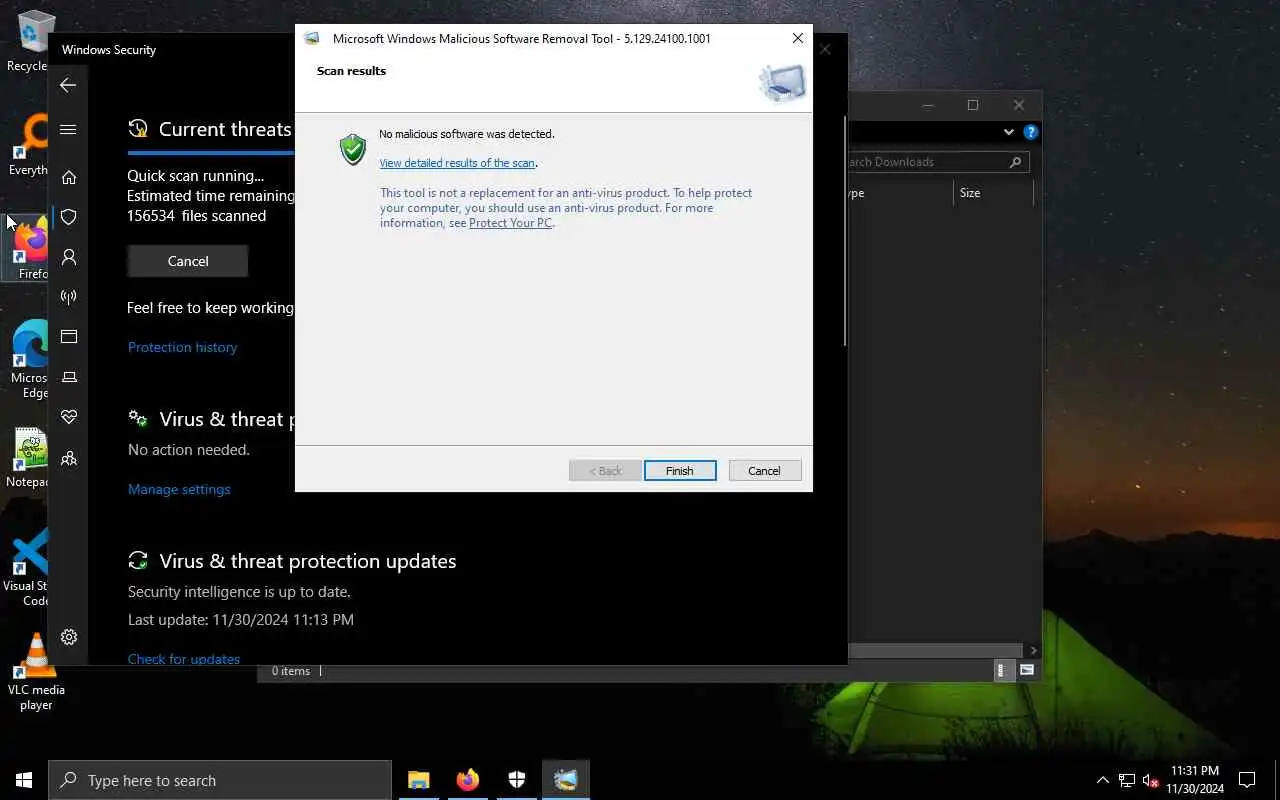Open the 'Protect Your PC' link
The image size is (1280, 800).
[x=510, y=223]
